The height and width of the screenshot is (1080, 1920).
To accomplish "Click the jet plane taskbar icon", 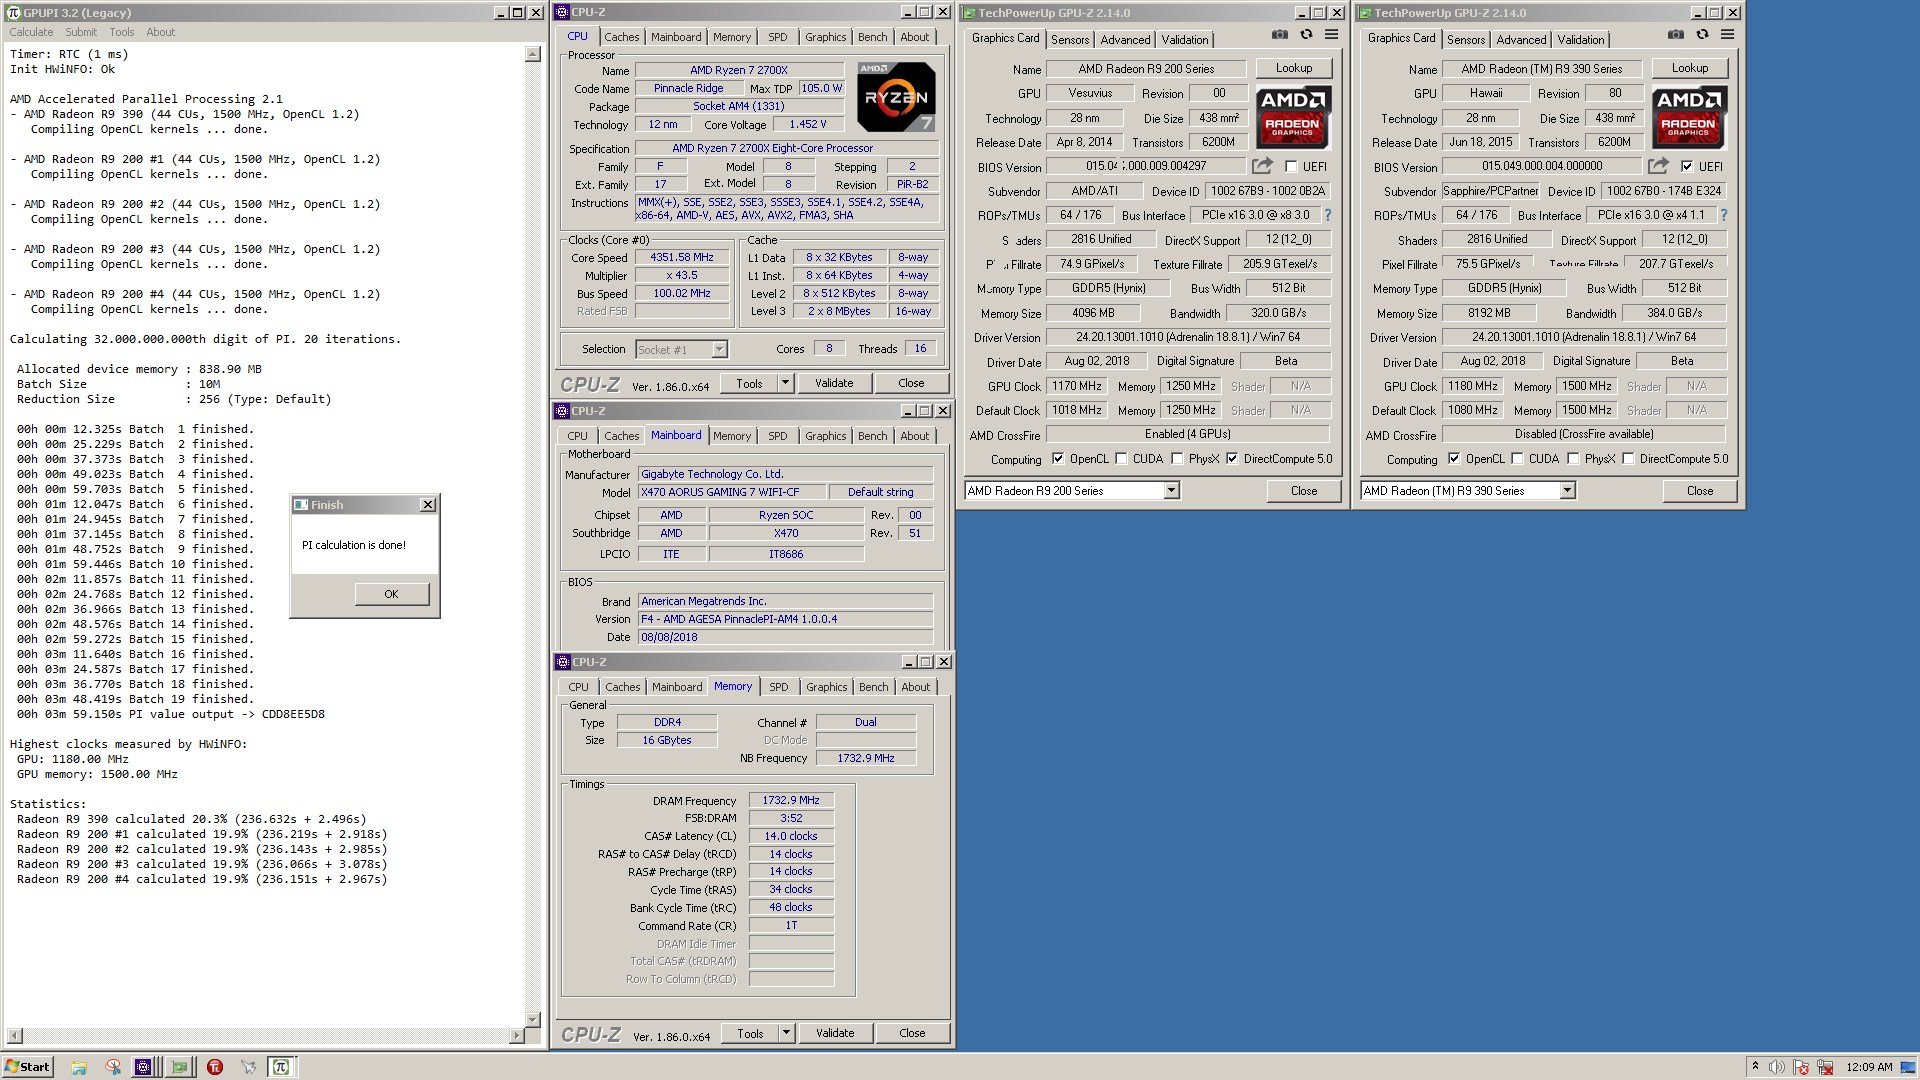I will pos(248,1067).
